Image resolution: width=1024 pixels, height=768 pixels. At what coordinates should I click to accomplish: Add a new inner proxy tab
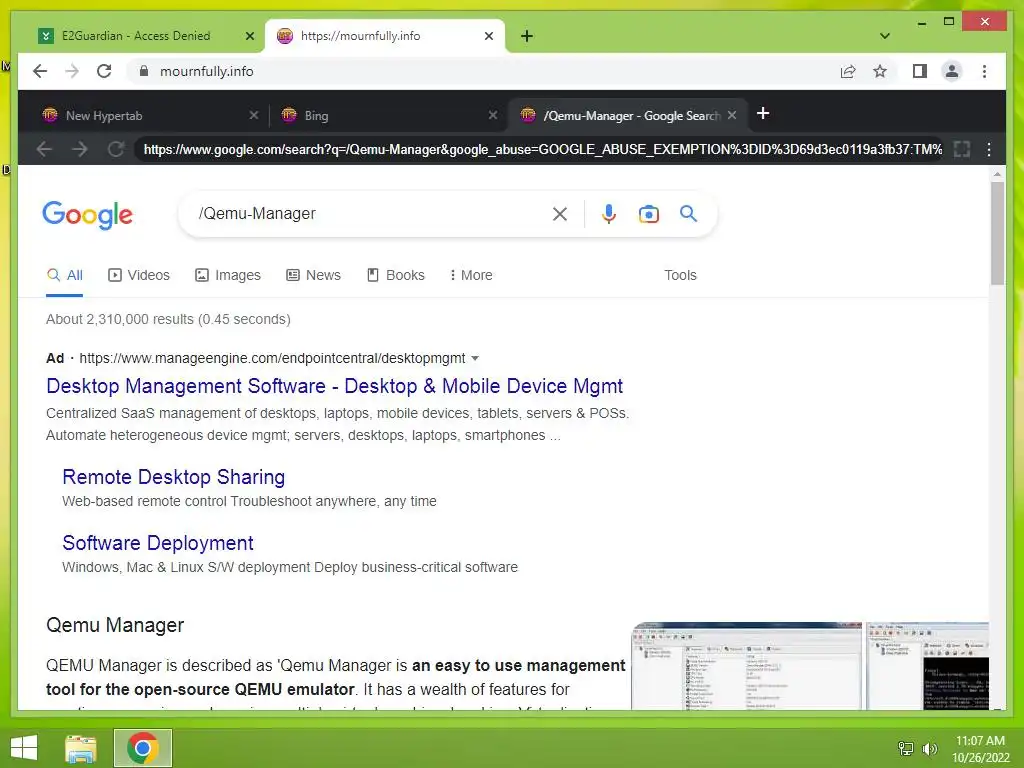point(763,114)
